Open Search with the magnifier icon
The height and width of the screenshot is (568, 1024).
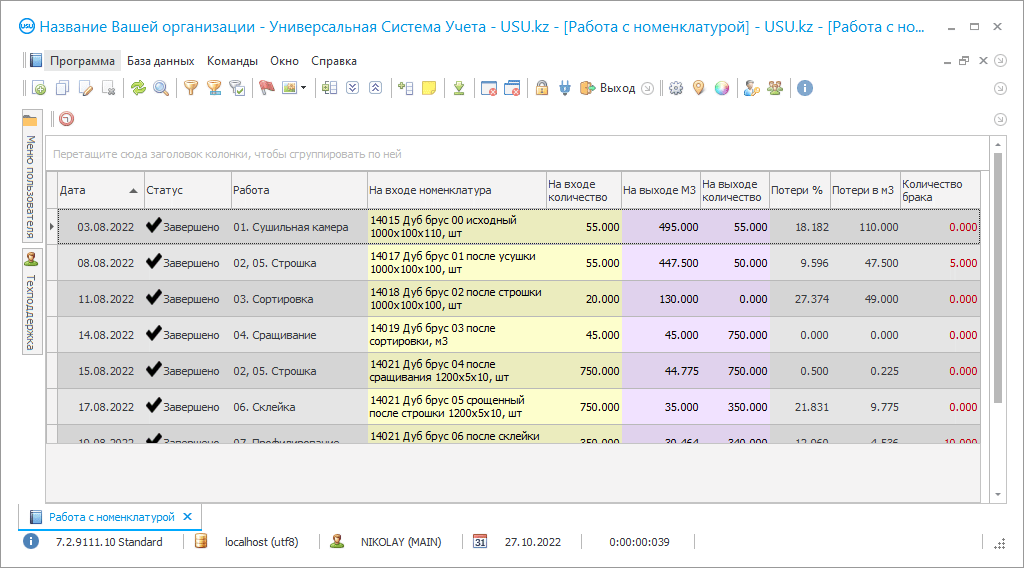point(161,88)
